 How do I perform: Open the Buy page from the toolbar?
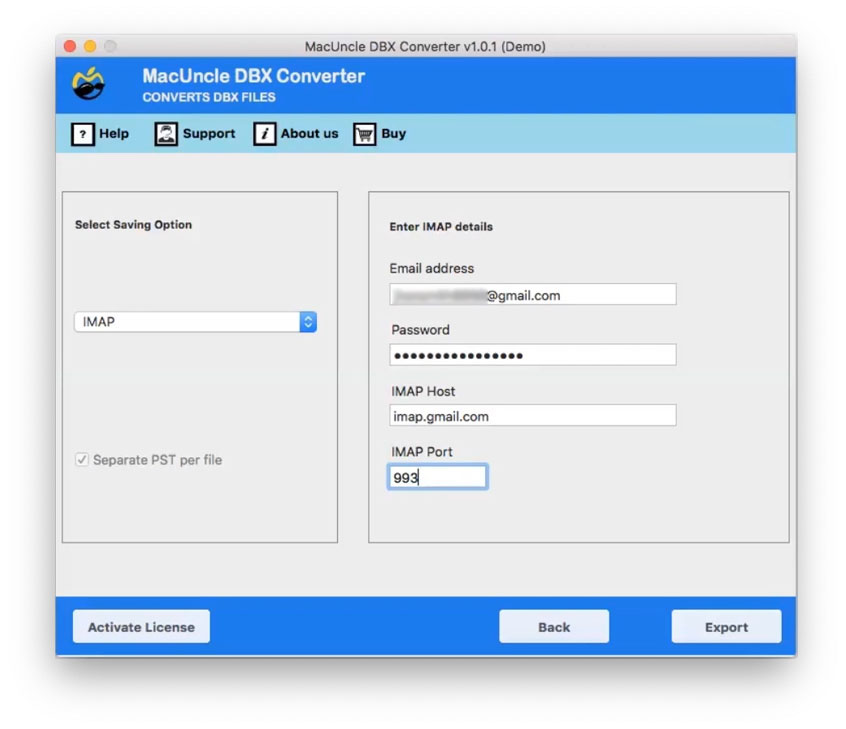click(391, 133)
